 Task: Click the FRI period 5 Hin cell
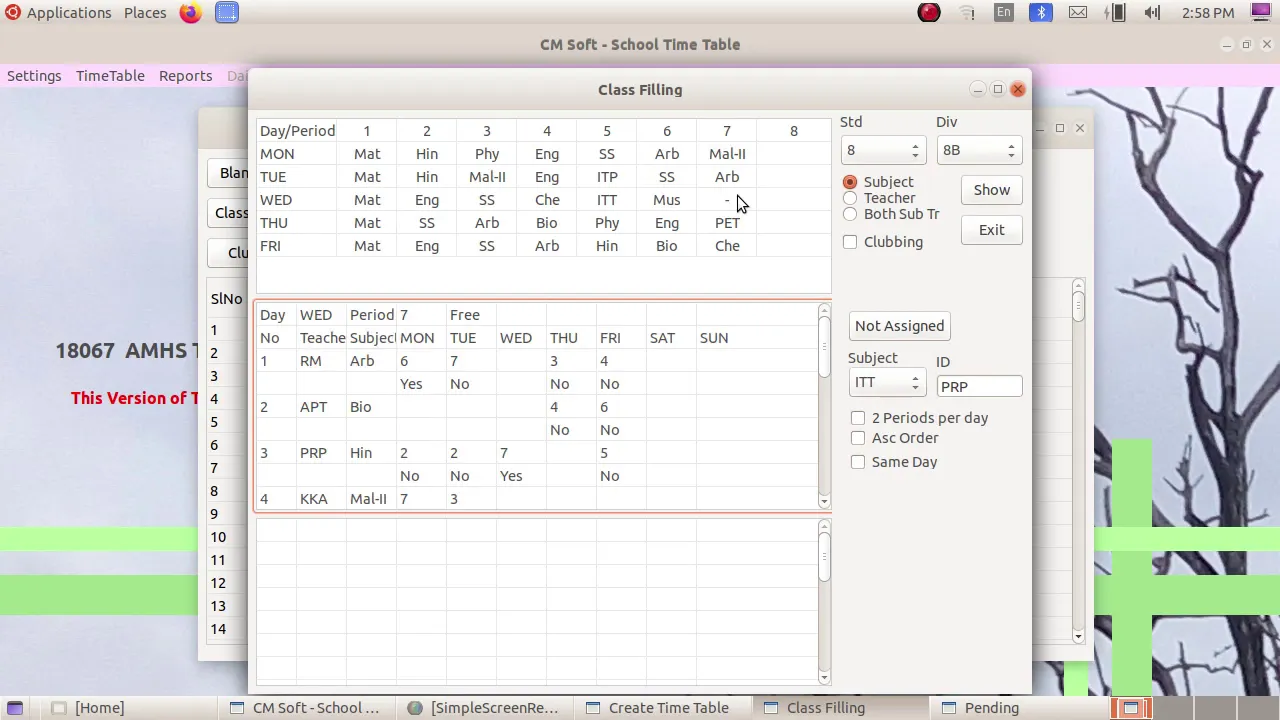coord(607,246)
